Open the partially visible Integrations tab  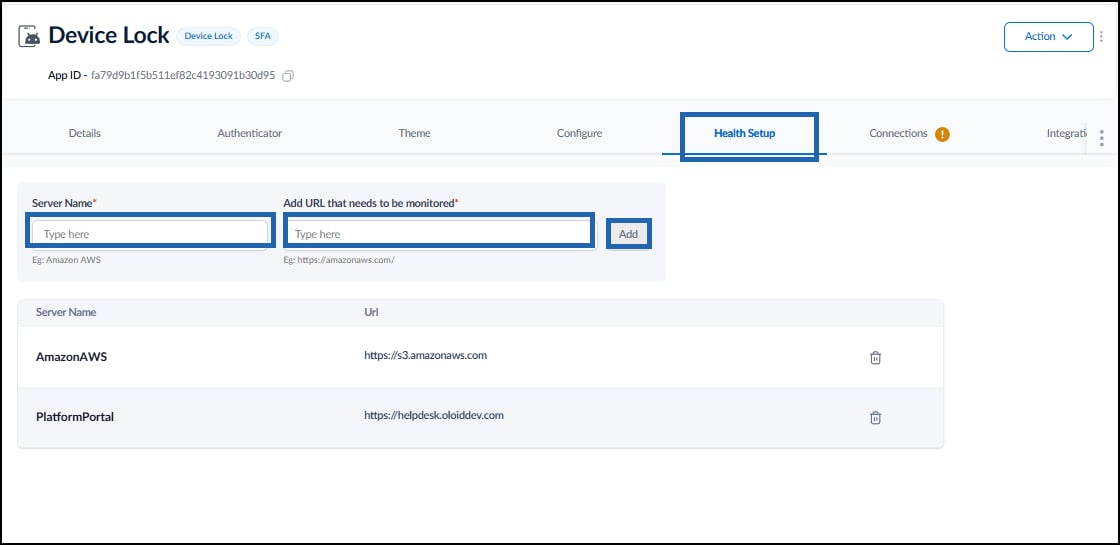(x=1067, y=133)
